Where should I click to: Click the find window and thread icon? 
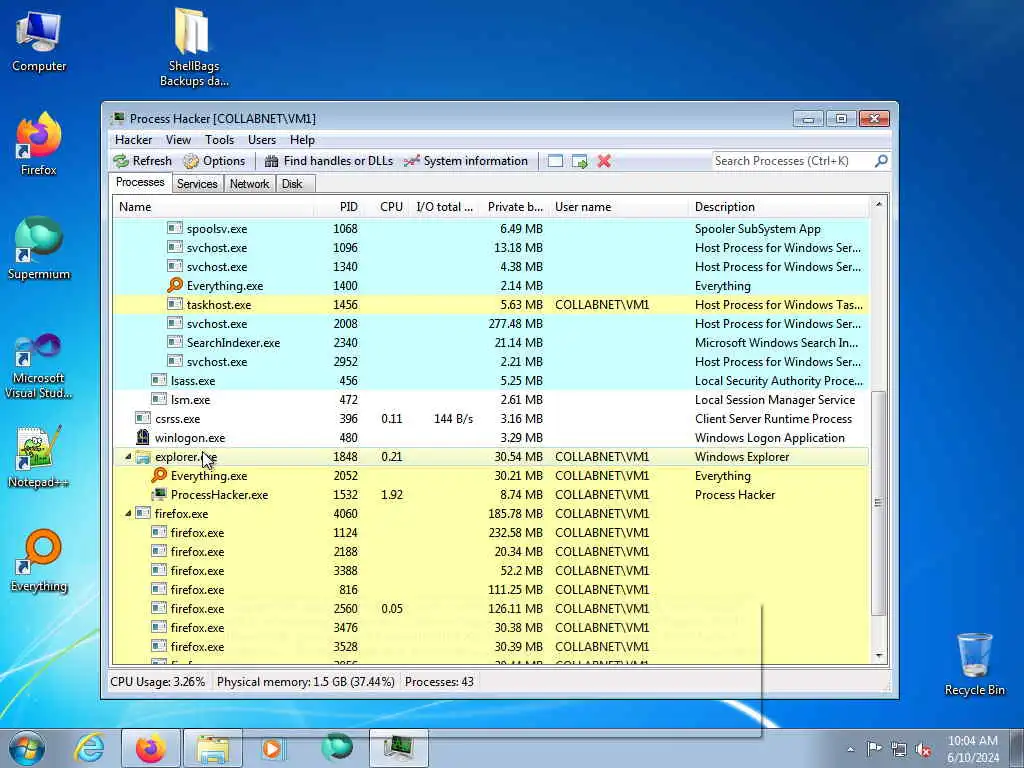579,161
